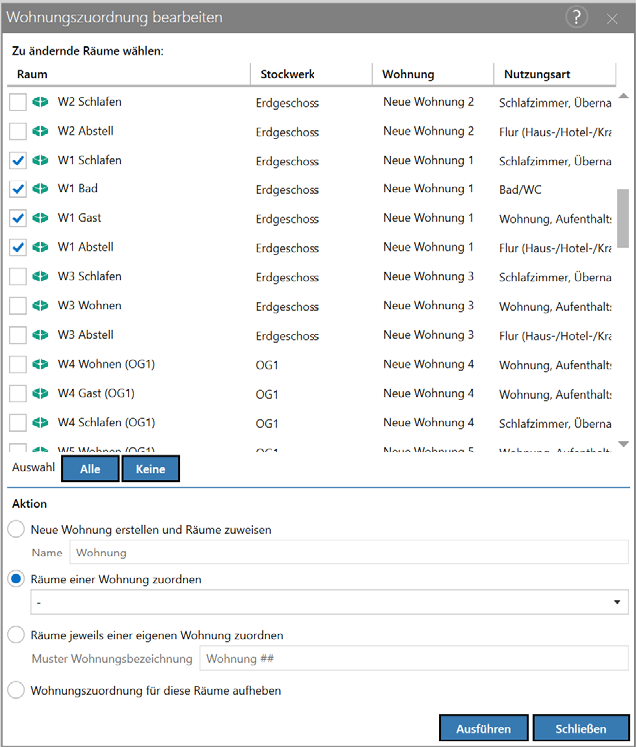This screenshot has height=747, width=636.
Task: Click 'Neue Wohnung 1' in W1 Abstell row
Action: tap(428, 247)
